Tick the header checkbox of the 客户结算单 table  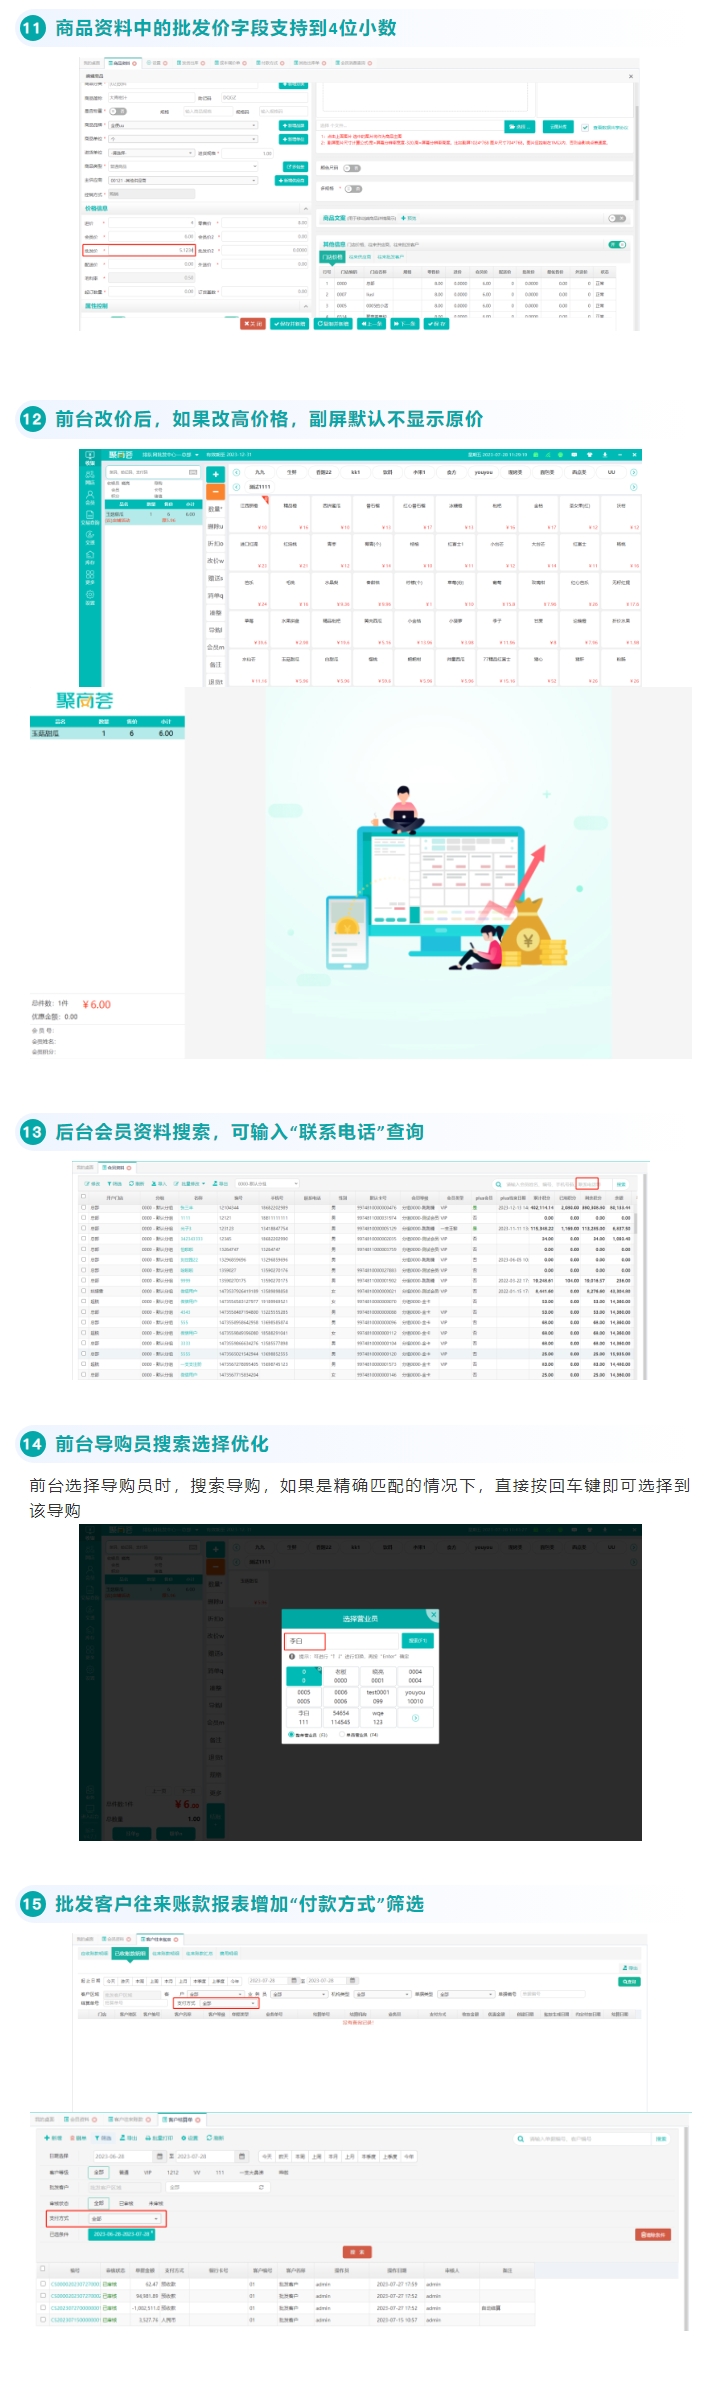coord(42,2268)
